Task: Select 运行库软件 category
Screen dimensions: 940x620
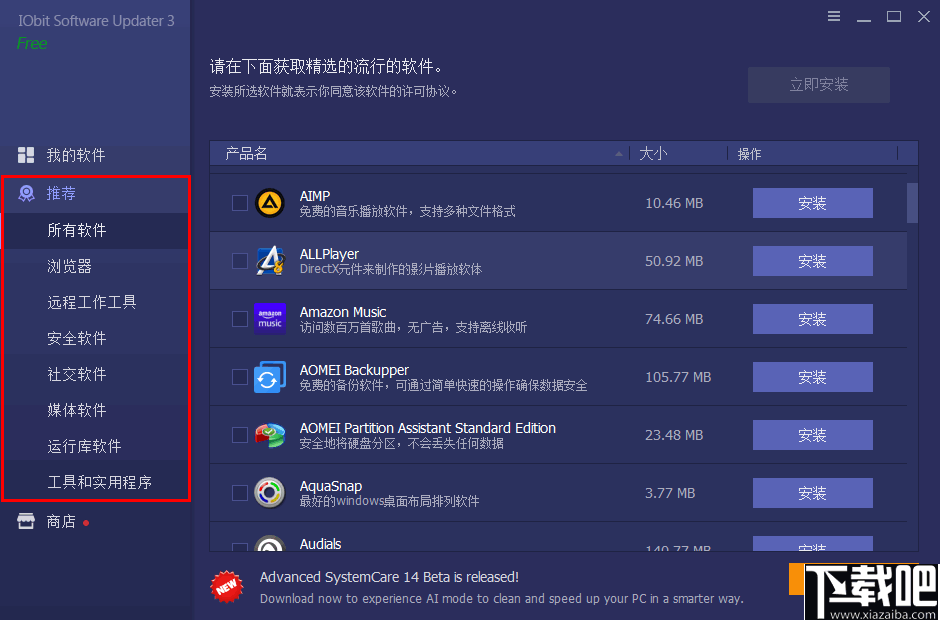Action: click(x=95, y=446)
